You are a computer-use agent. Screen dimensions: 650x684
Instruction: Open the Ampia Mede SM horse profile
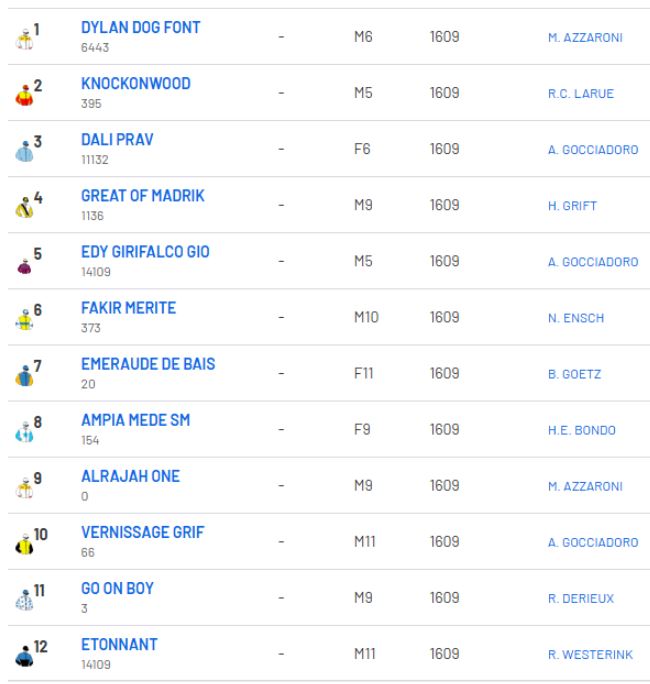click(135, 420)
